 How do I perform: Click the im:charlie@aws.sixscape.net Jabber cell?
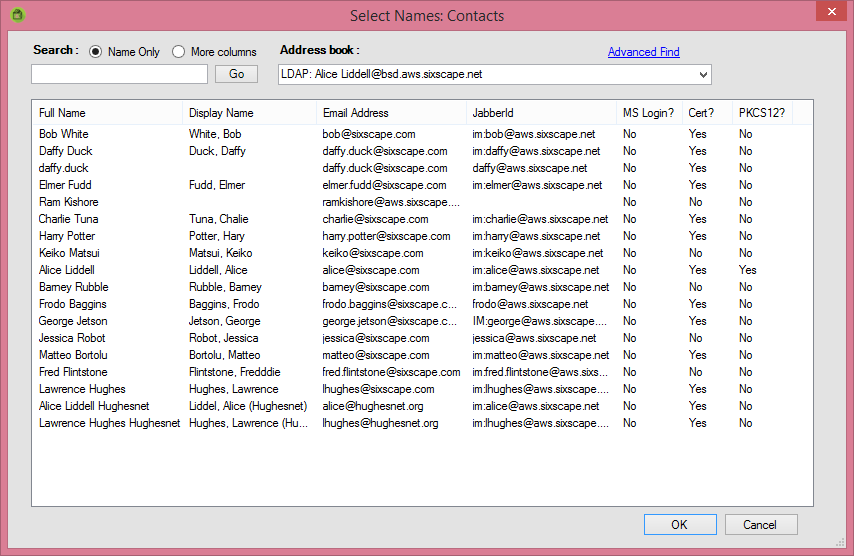coord(540,219)
